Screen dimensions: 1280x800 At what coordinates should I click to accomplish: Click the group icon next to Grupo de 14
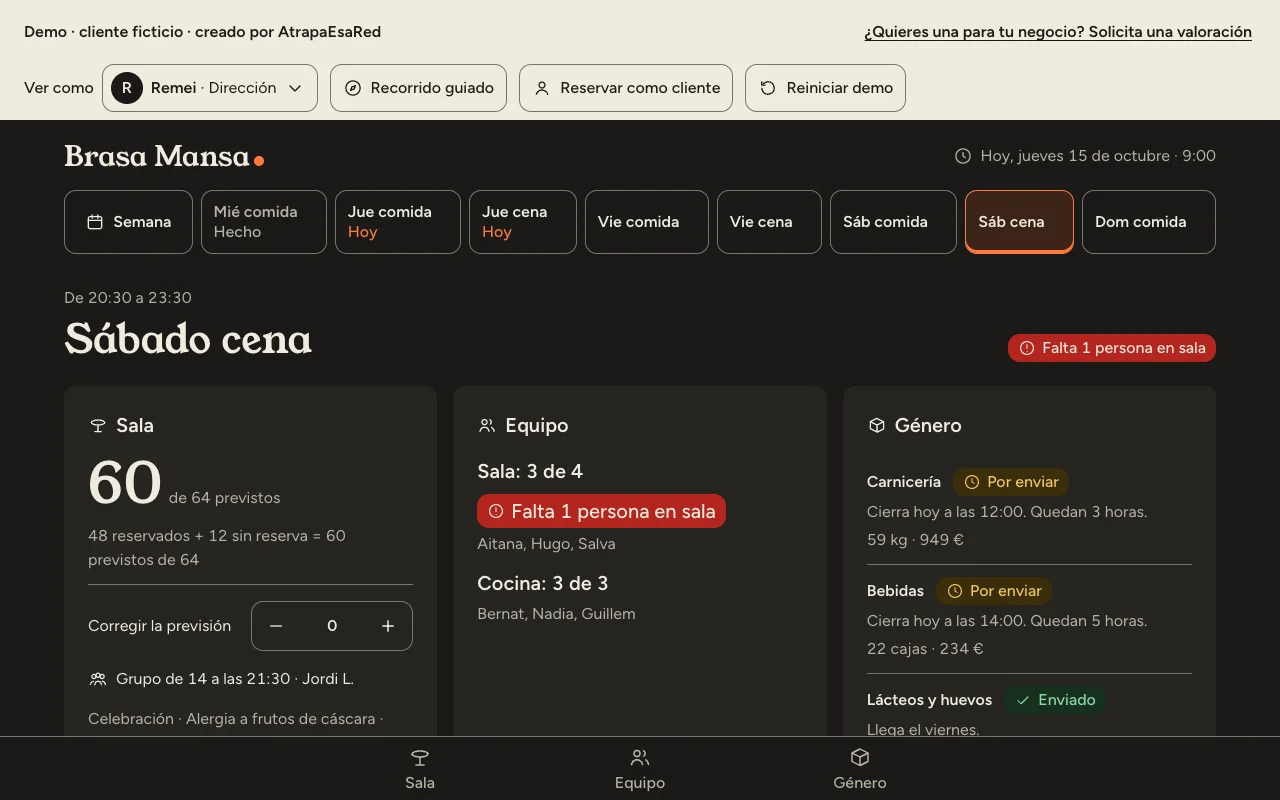(98, 679)
